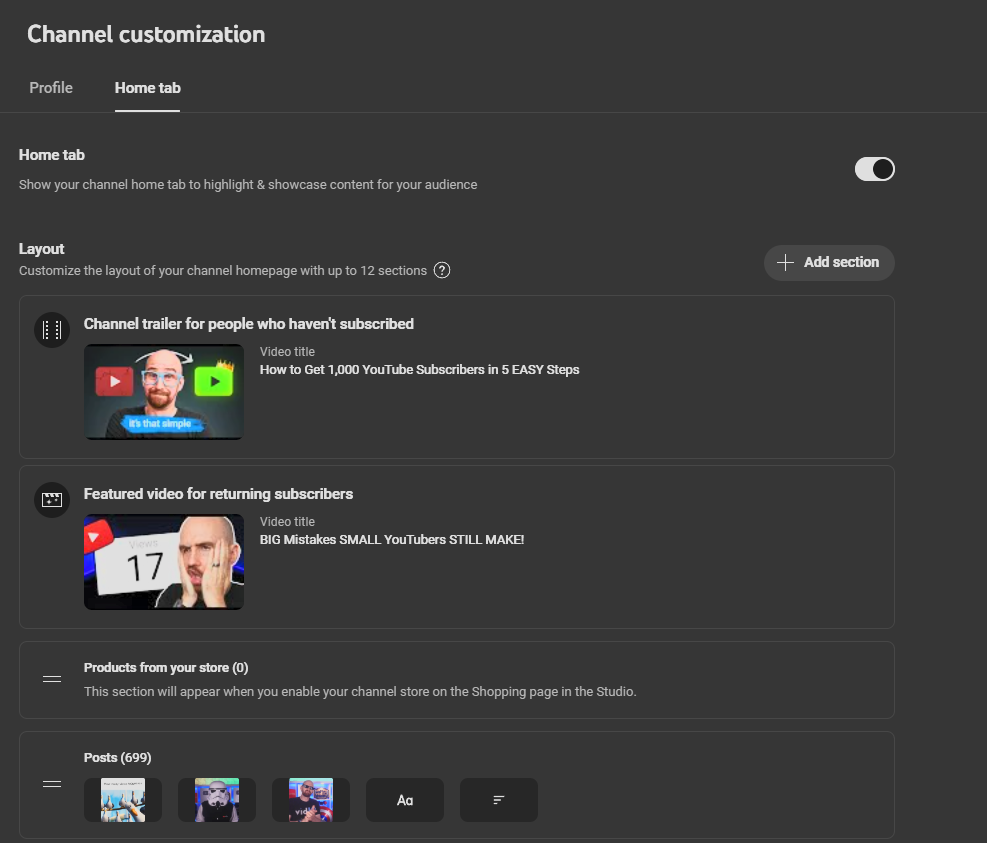The height and width of the screenshot is (843, 987).
Task: Click the Add section button
Action: tap(829, 263)
